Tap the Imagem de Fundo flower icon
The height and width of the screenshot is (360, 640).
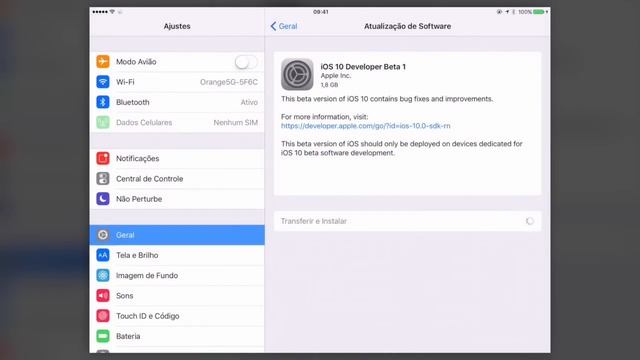click(103, 275)
